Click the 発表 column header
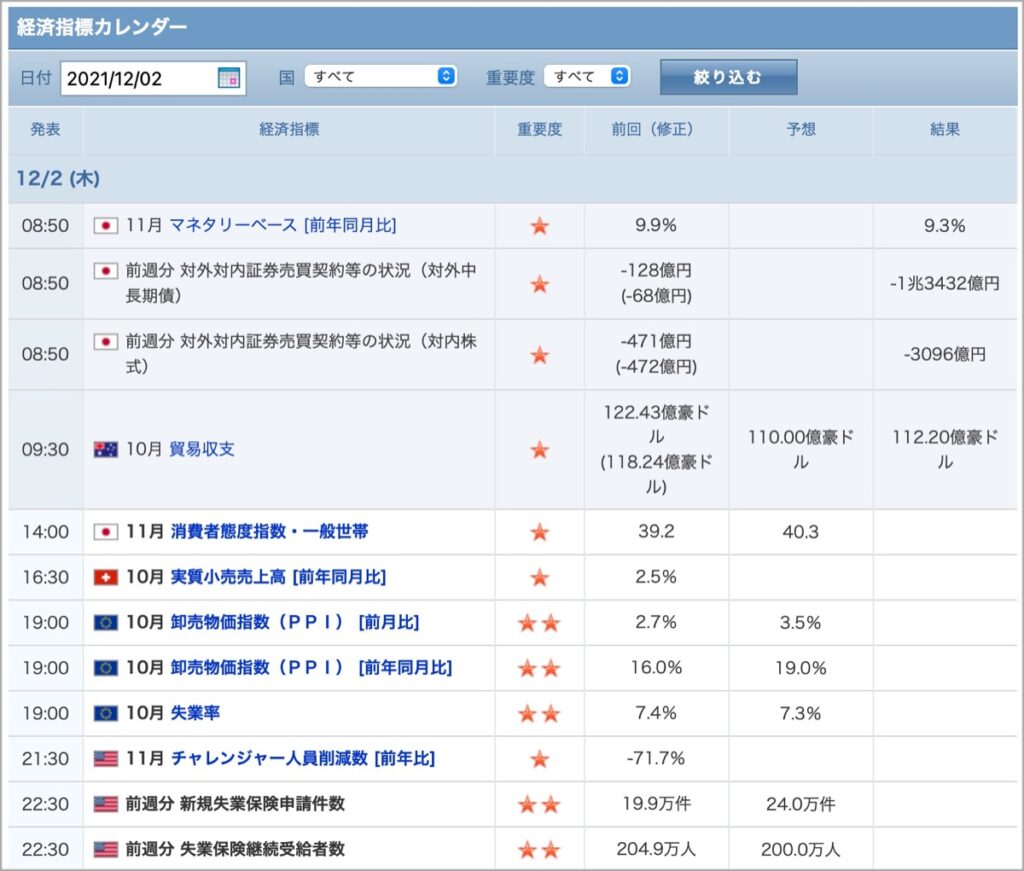The height and width of the screenshot is (871, 1024). pyautogui.click(x=45, y=129)
